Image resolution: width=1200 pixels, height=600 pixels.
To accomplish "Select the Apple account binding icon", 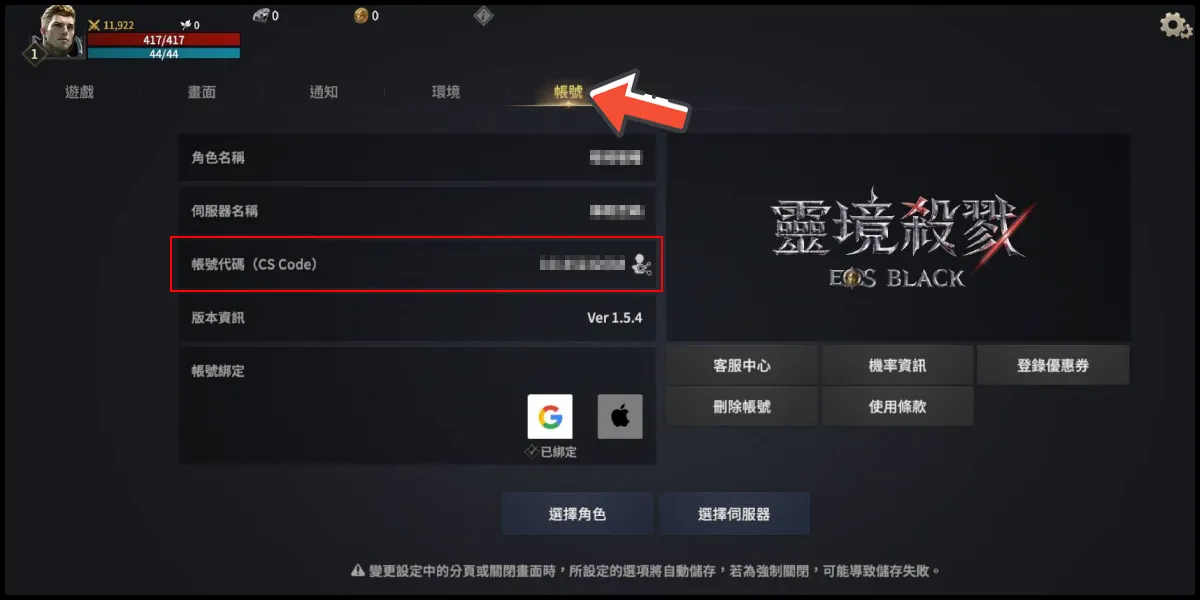I will click(x=620, y=416).
